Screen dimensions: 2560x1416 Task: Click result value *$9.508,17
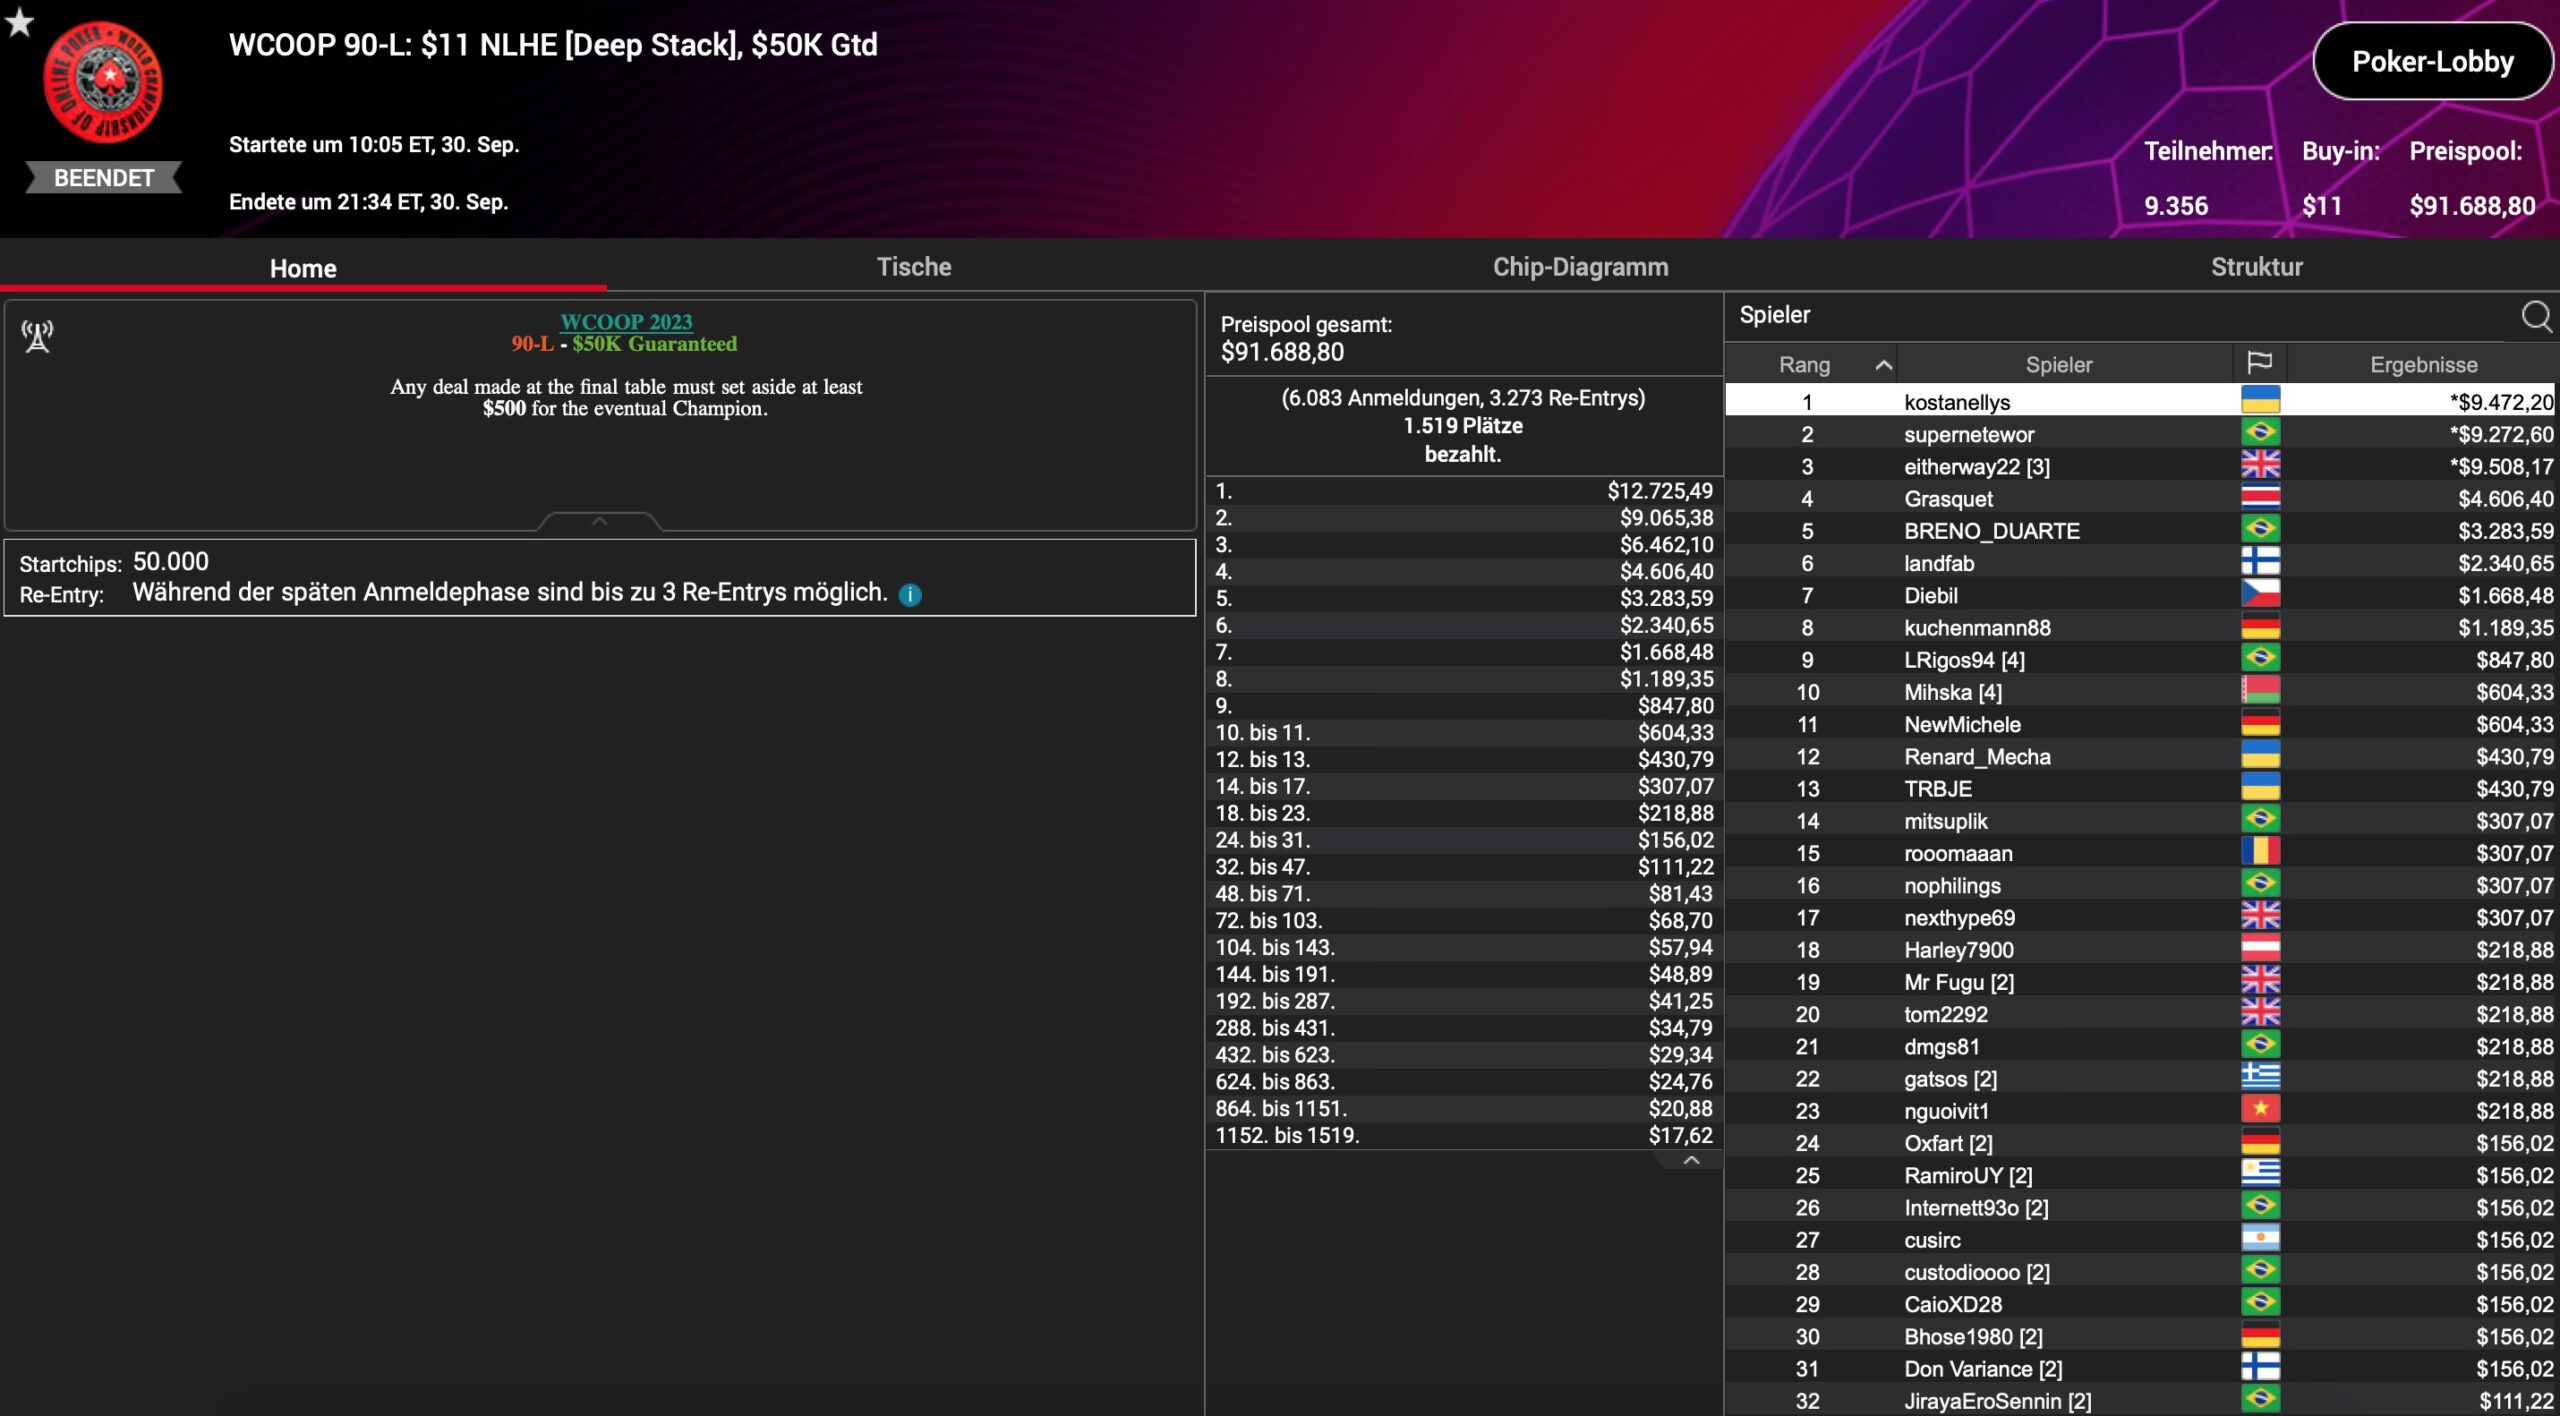(x=2501, y=466)
